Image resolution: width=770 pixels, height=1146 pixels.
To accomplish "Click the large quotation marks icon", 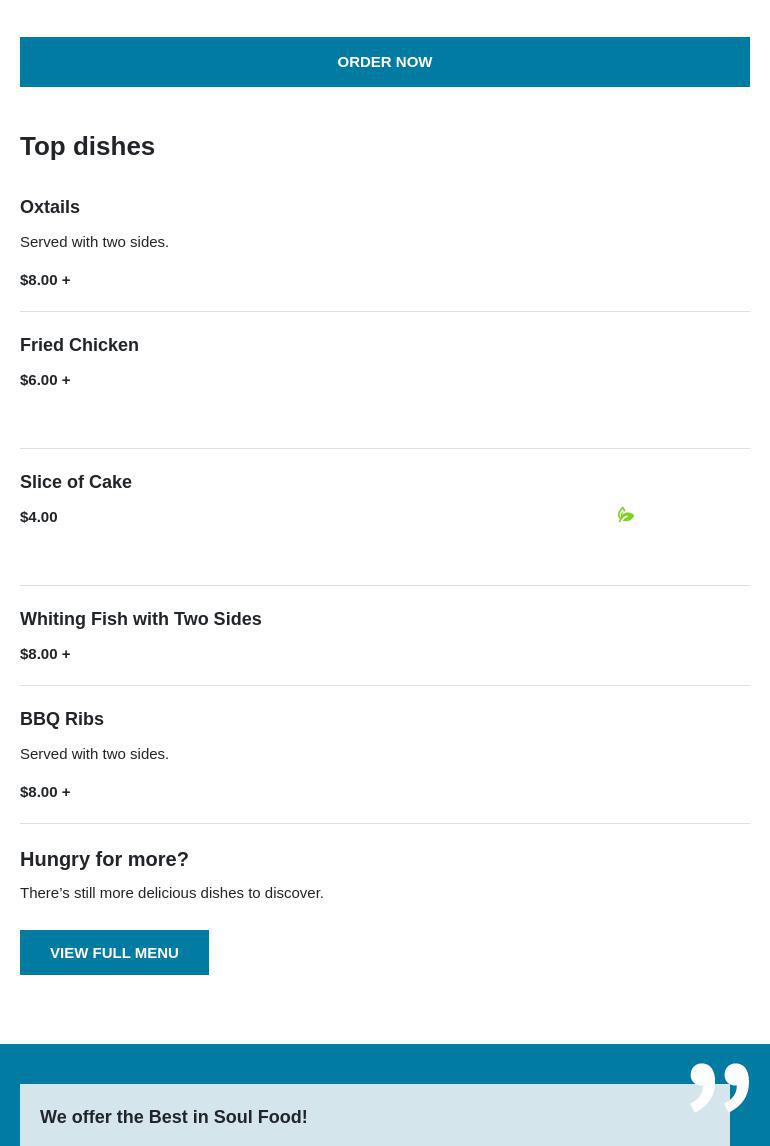I will (719, 1087).
